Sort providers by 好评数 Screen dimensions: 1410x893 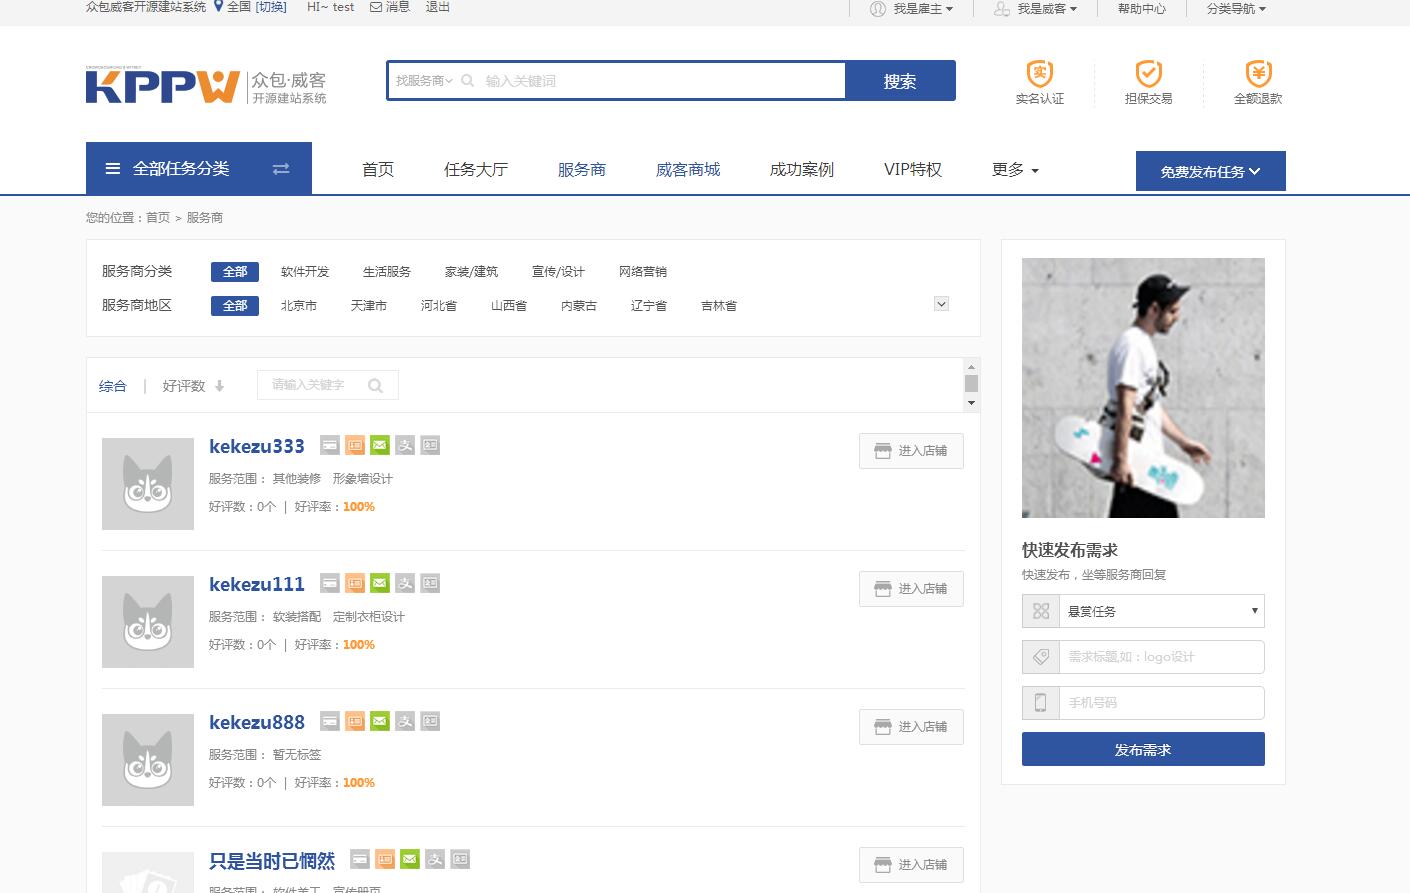193,386
